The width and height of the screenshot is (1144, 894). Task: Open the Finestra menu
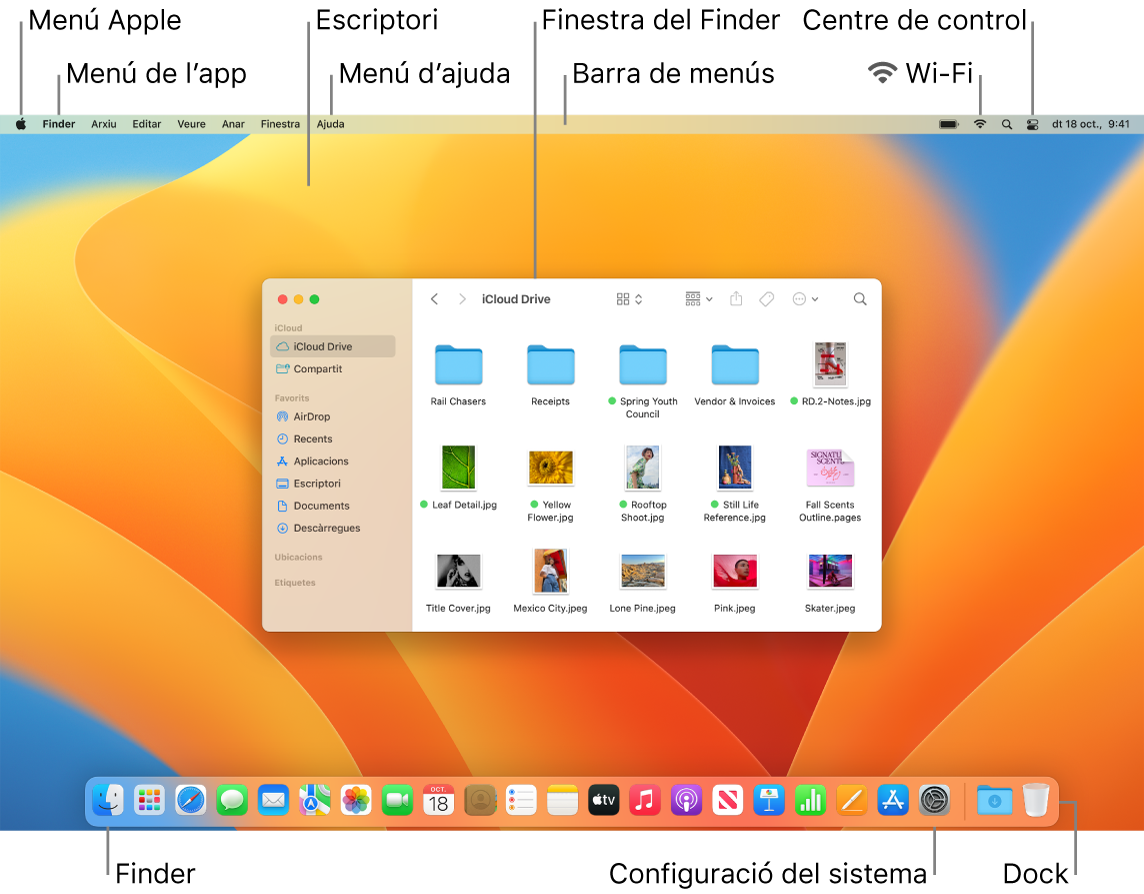click(x=280, y=124)
